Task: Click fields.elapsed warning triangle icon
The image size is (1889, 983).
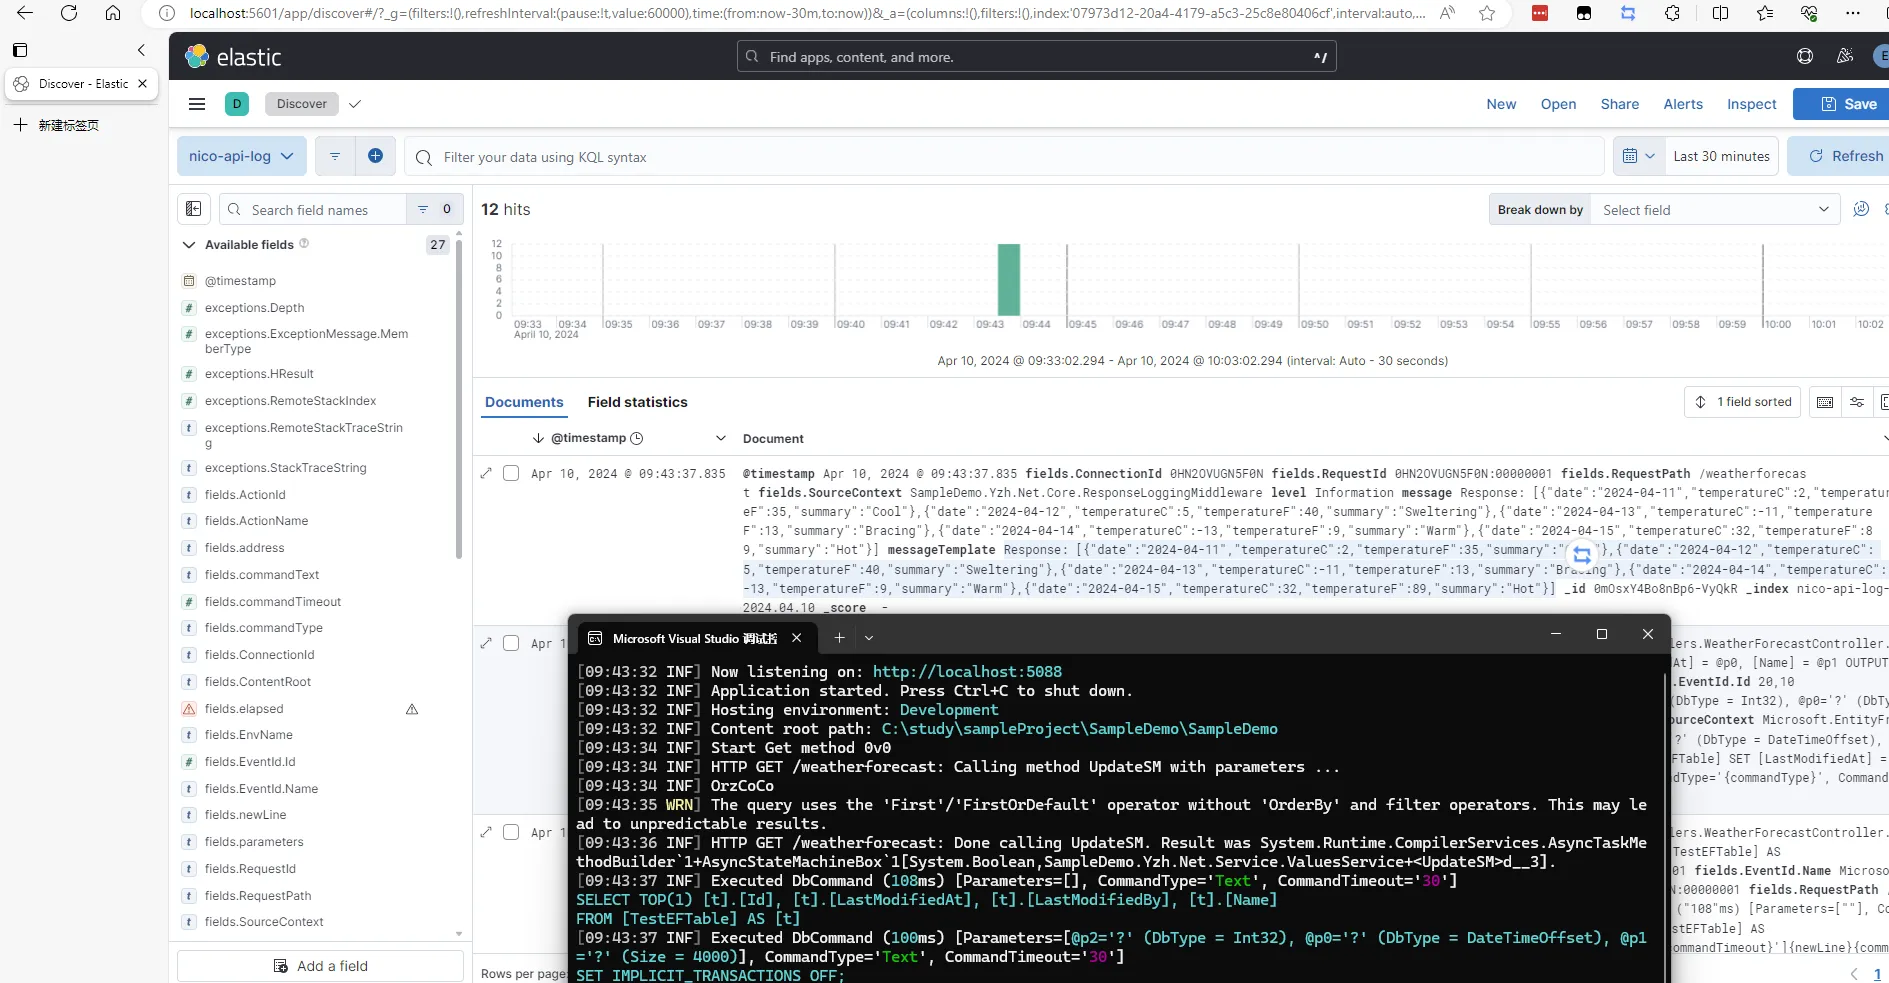Action: (x=412, y=709)
